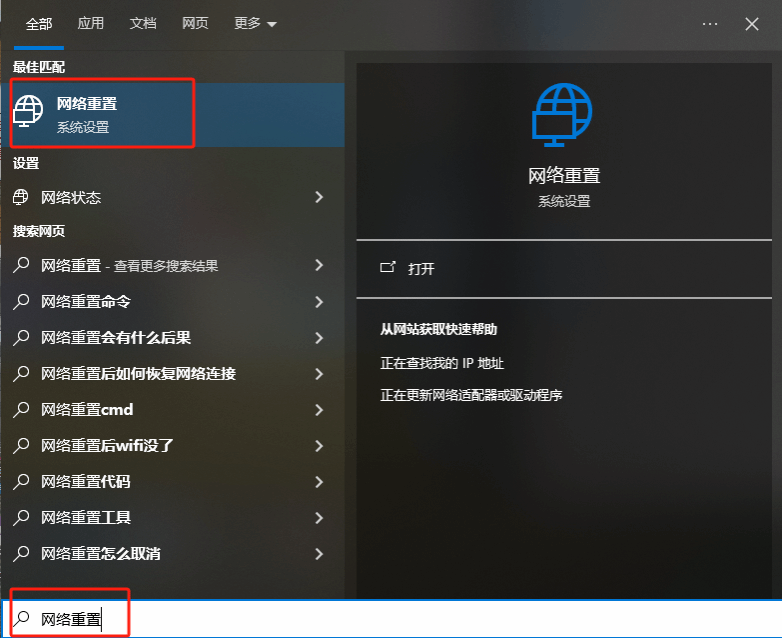This screenshot has height=638, width=782.
Task: Click the open icon beside 打开
Action: click(x=388, y=268)
